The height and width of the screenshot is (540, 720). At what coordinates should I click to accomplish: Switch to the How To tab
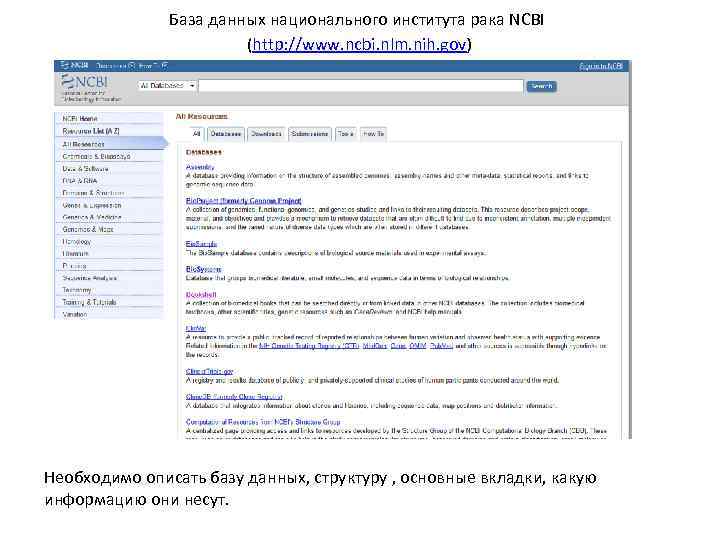373,134
